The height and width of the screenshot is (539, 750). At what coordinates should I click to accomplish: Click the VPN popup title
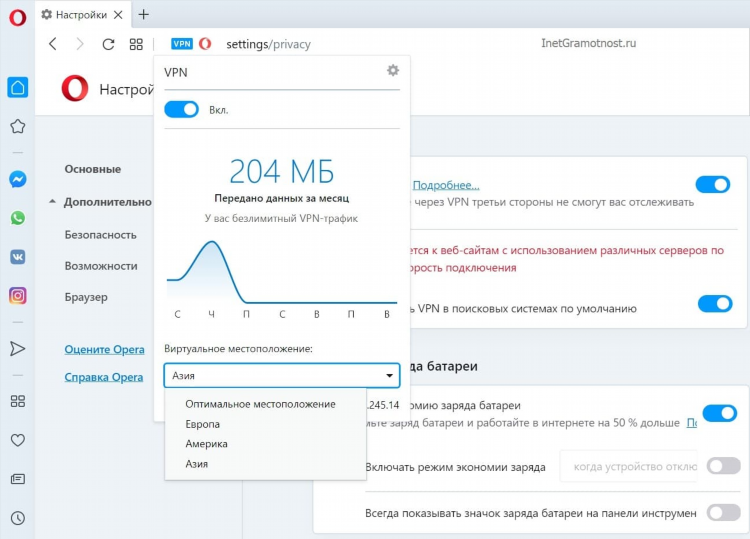click(176, 72)
